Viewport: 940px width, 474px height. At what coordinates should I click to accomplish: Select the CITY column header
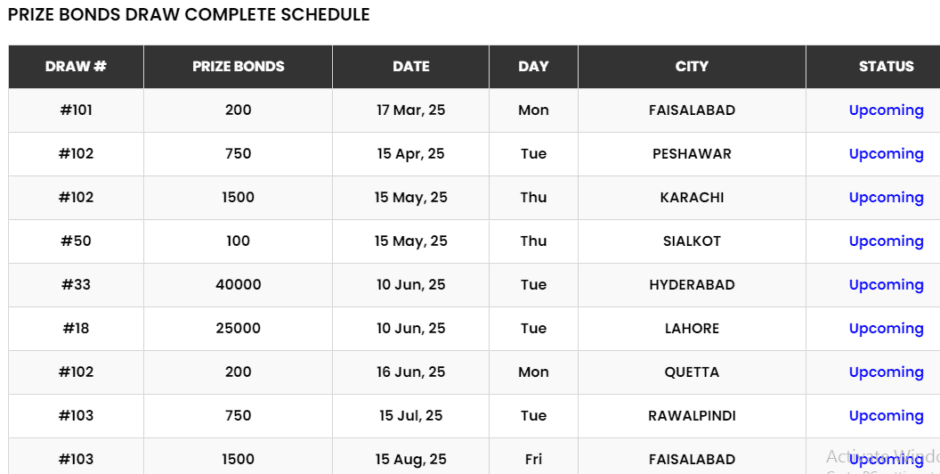691,67
